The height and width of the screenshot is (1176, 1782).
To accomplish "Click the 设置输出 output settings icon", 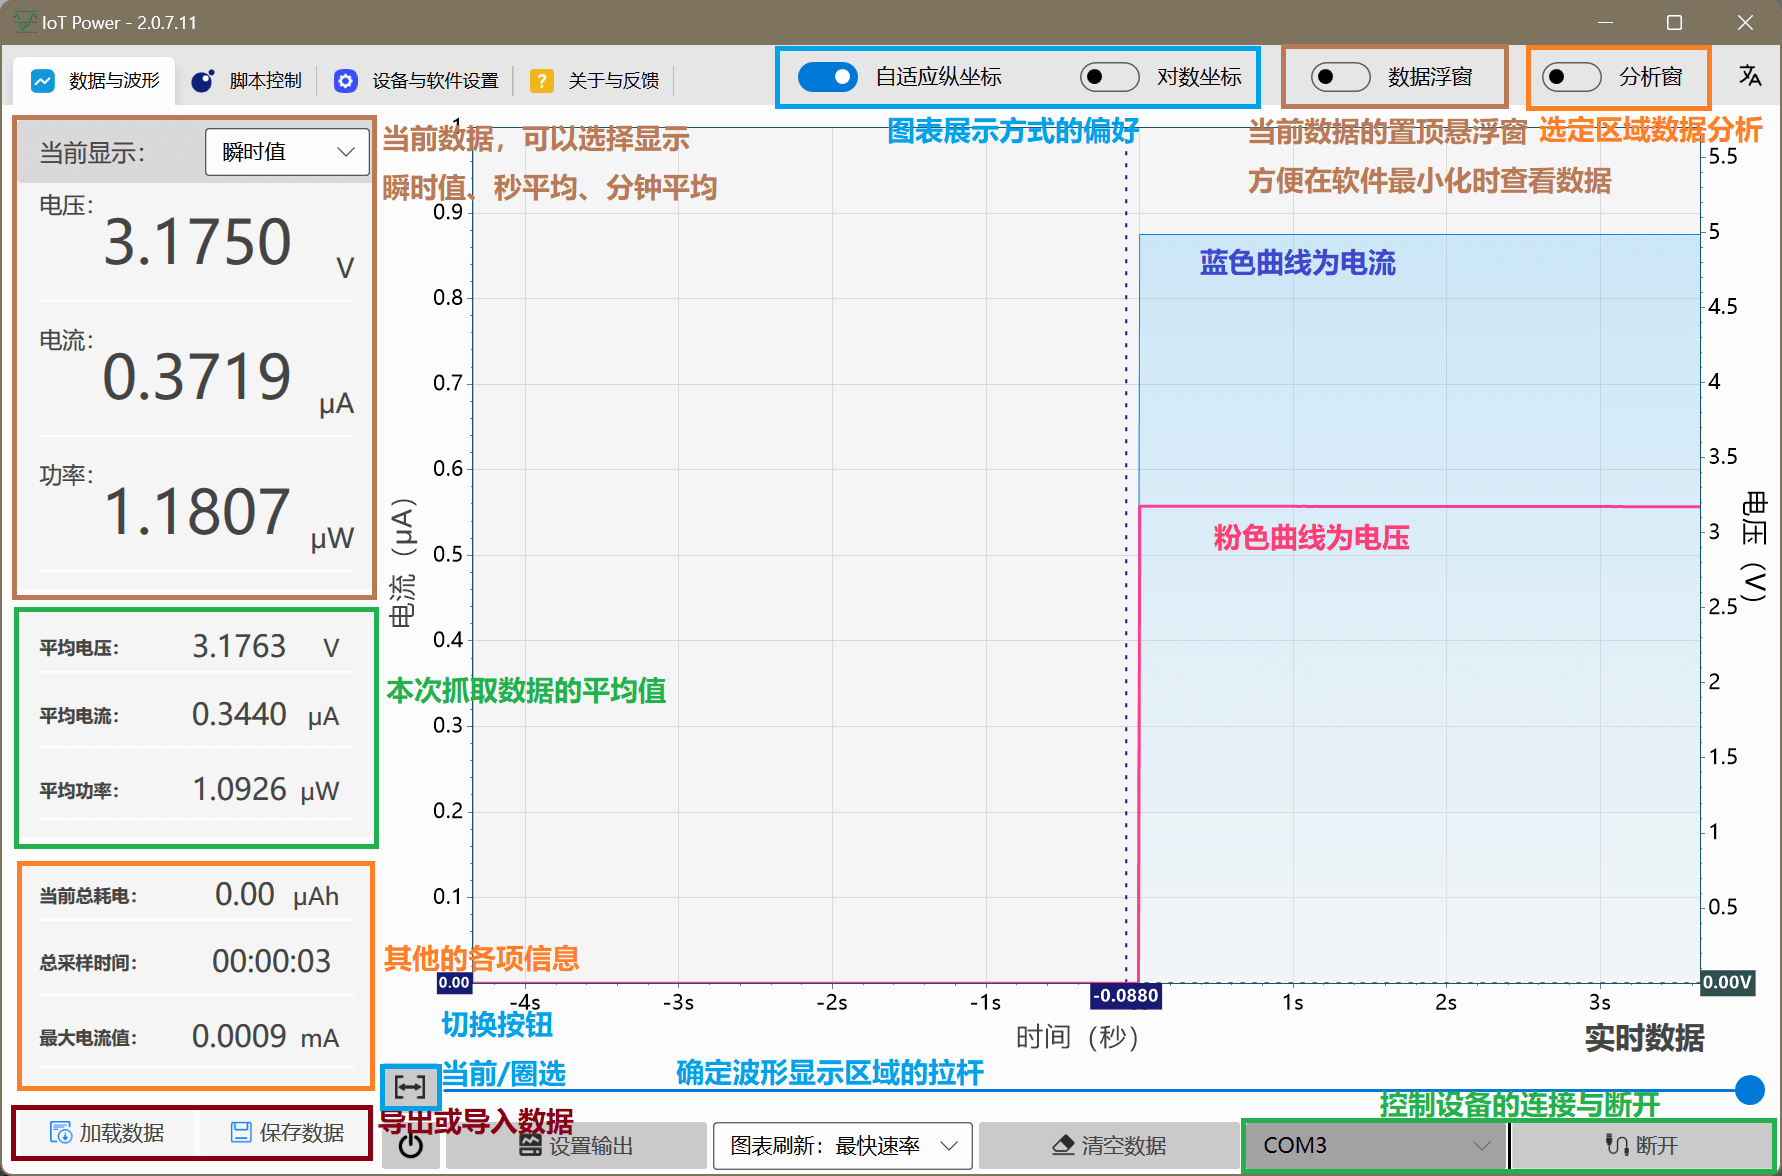I will 531,1146.
